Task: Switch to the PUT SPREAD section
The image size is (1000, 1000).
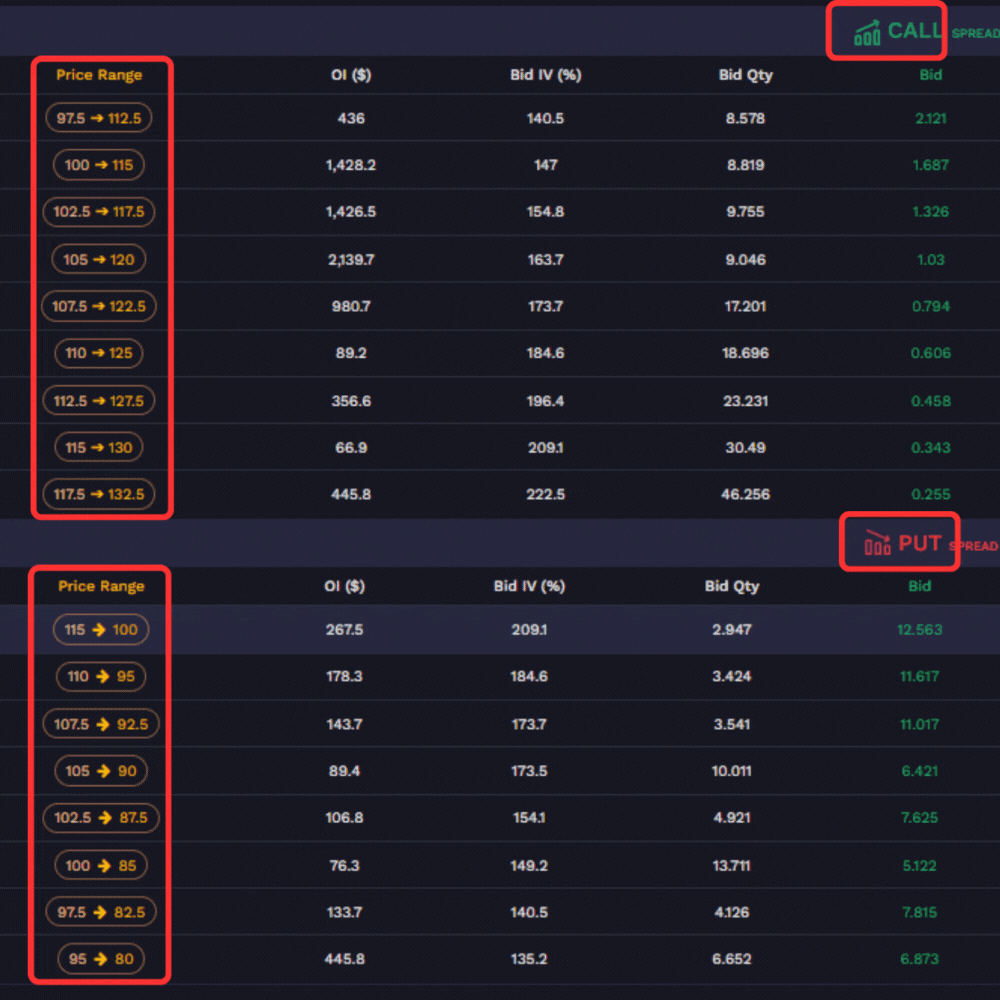Action: [917, 543]
